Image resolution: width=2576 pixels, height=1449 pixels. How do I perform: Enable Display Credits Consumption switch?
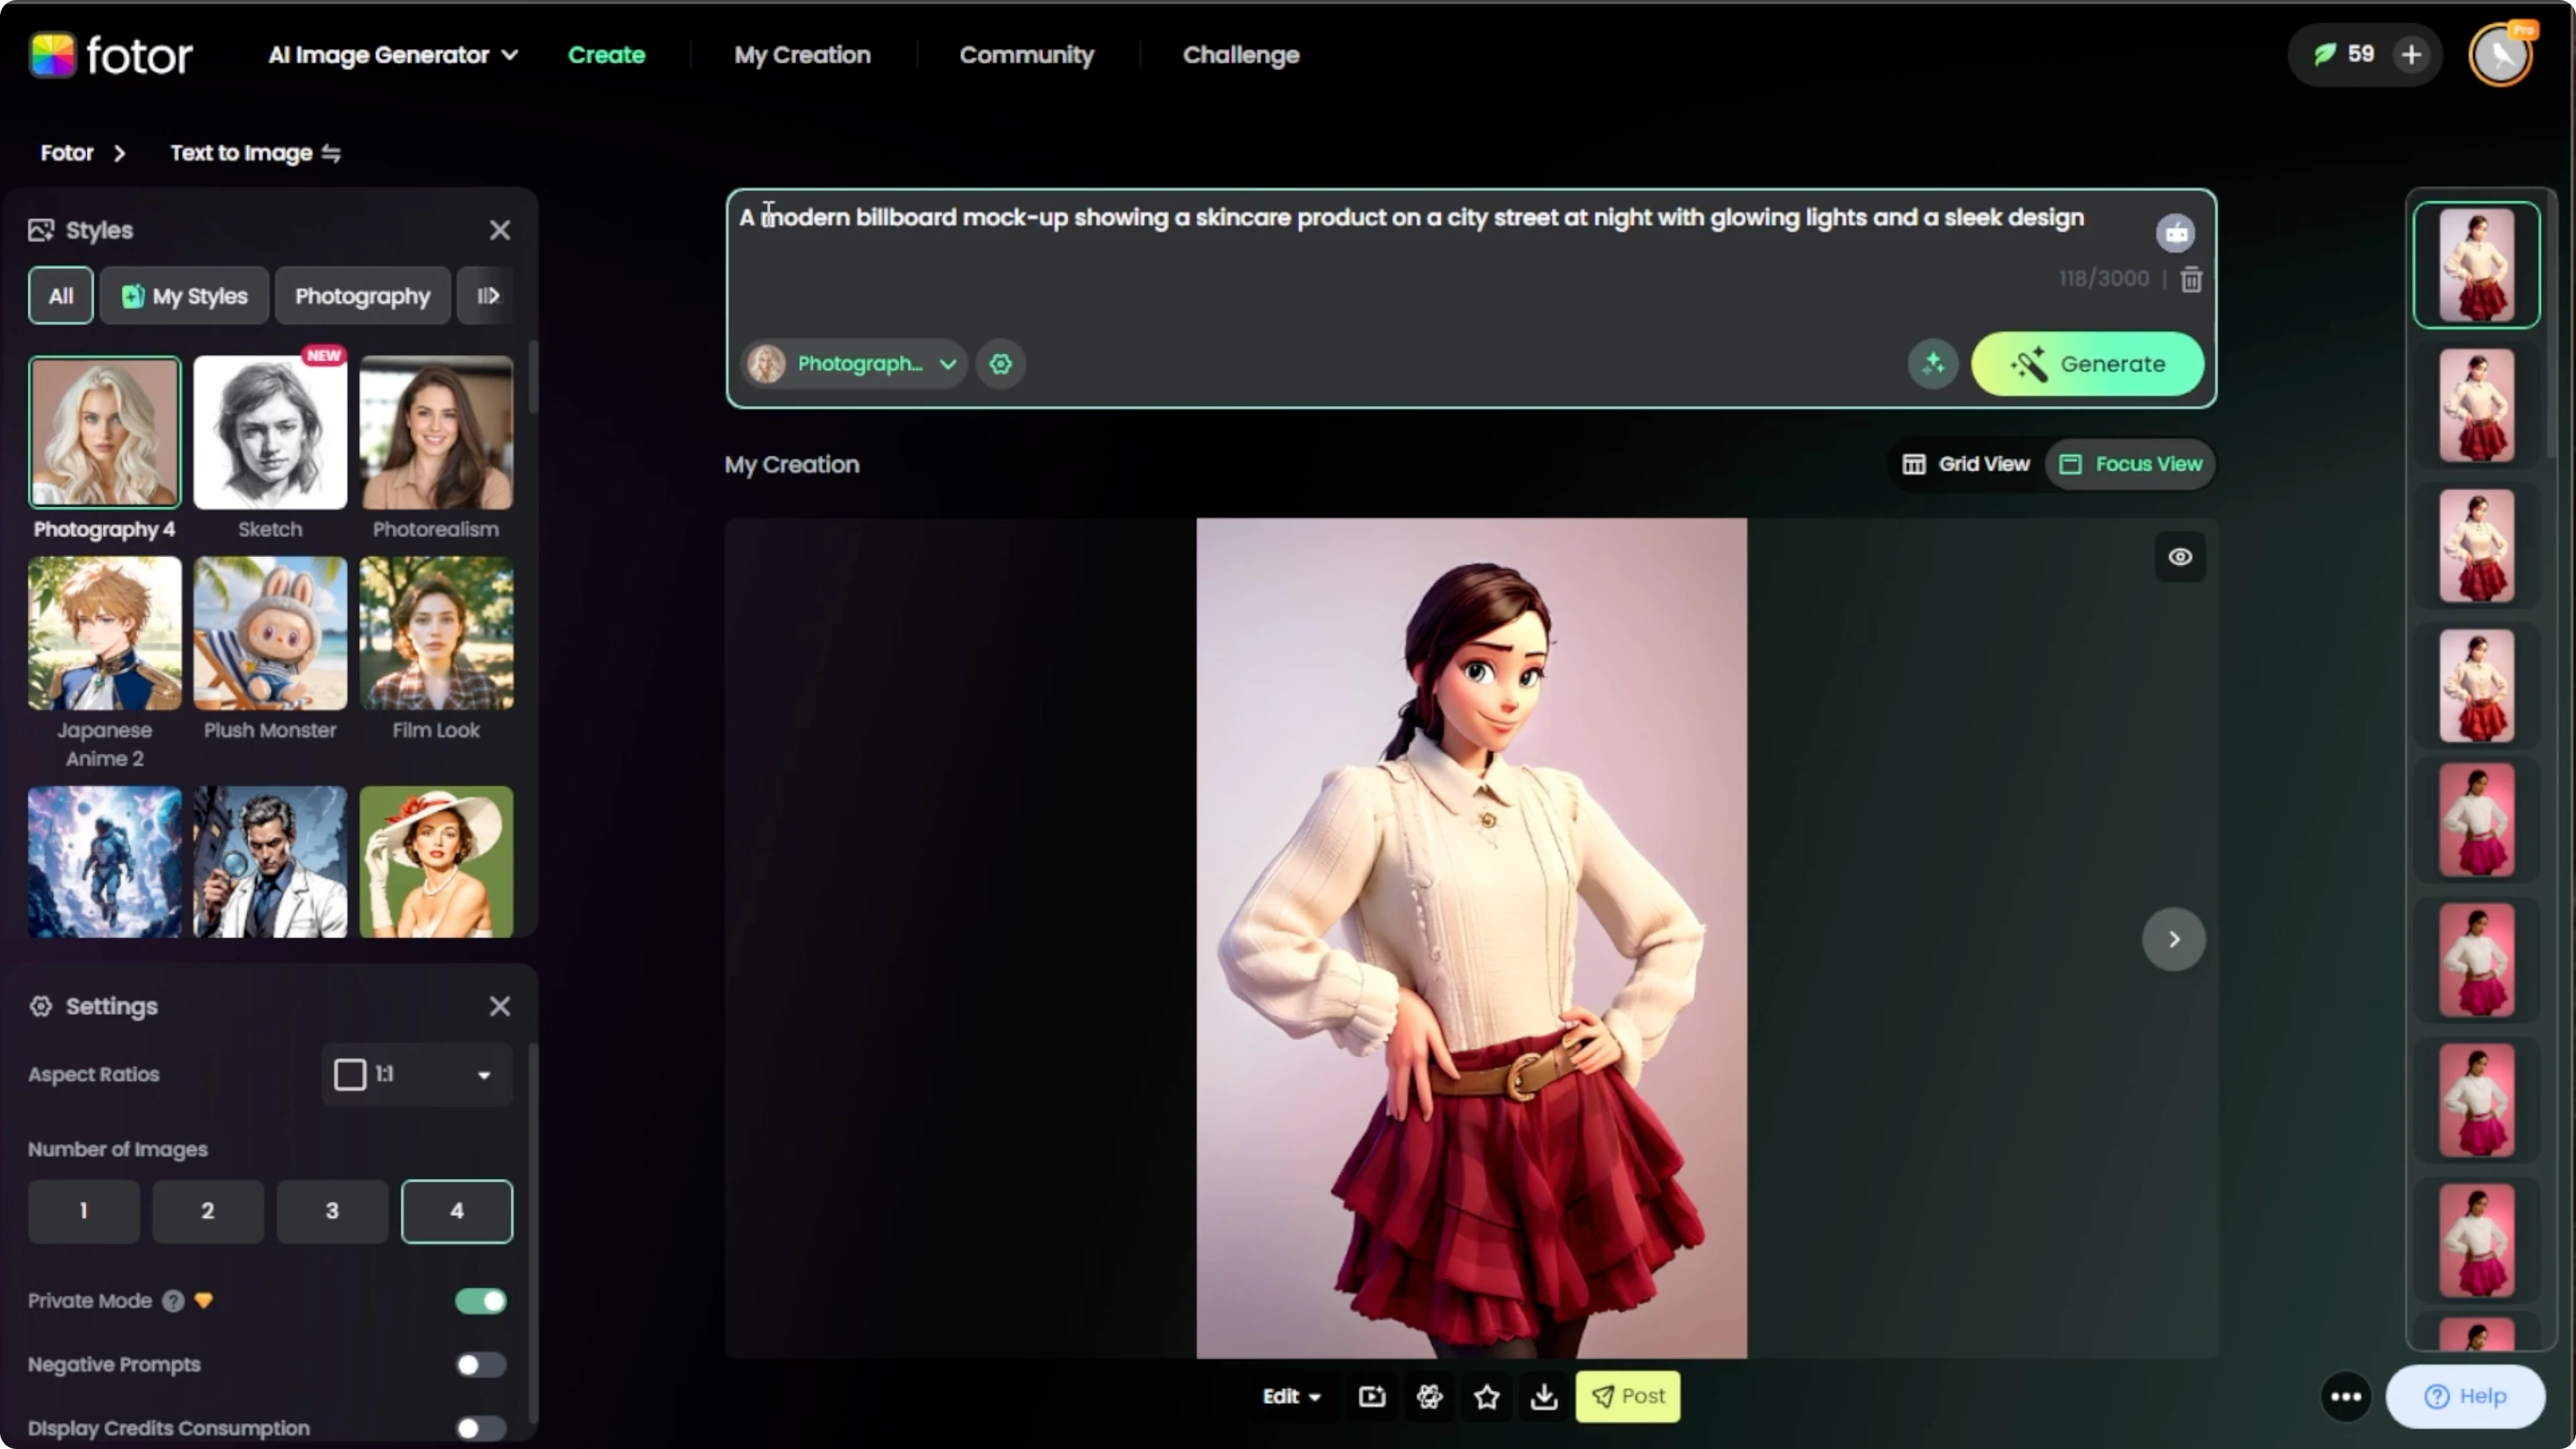pos(481,1428)
